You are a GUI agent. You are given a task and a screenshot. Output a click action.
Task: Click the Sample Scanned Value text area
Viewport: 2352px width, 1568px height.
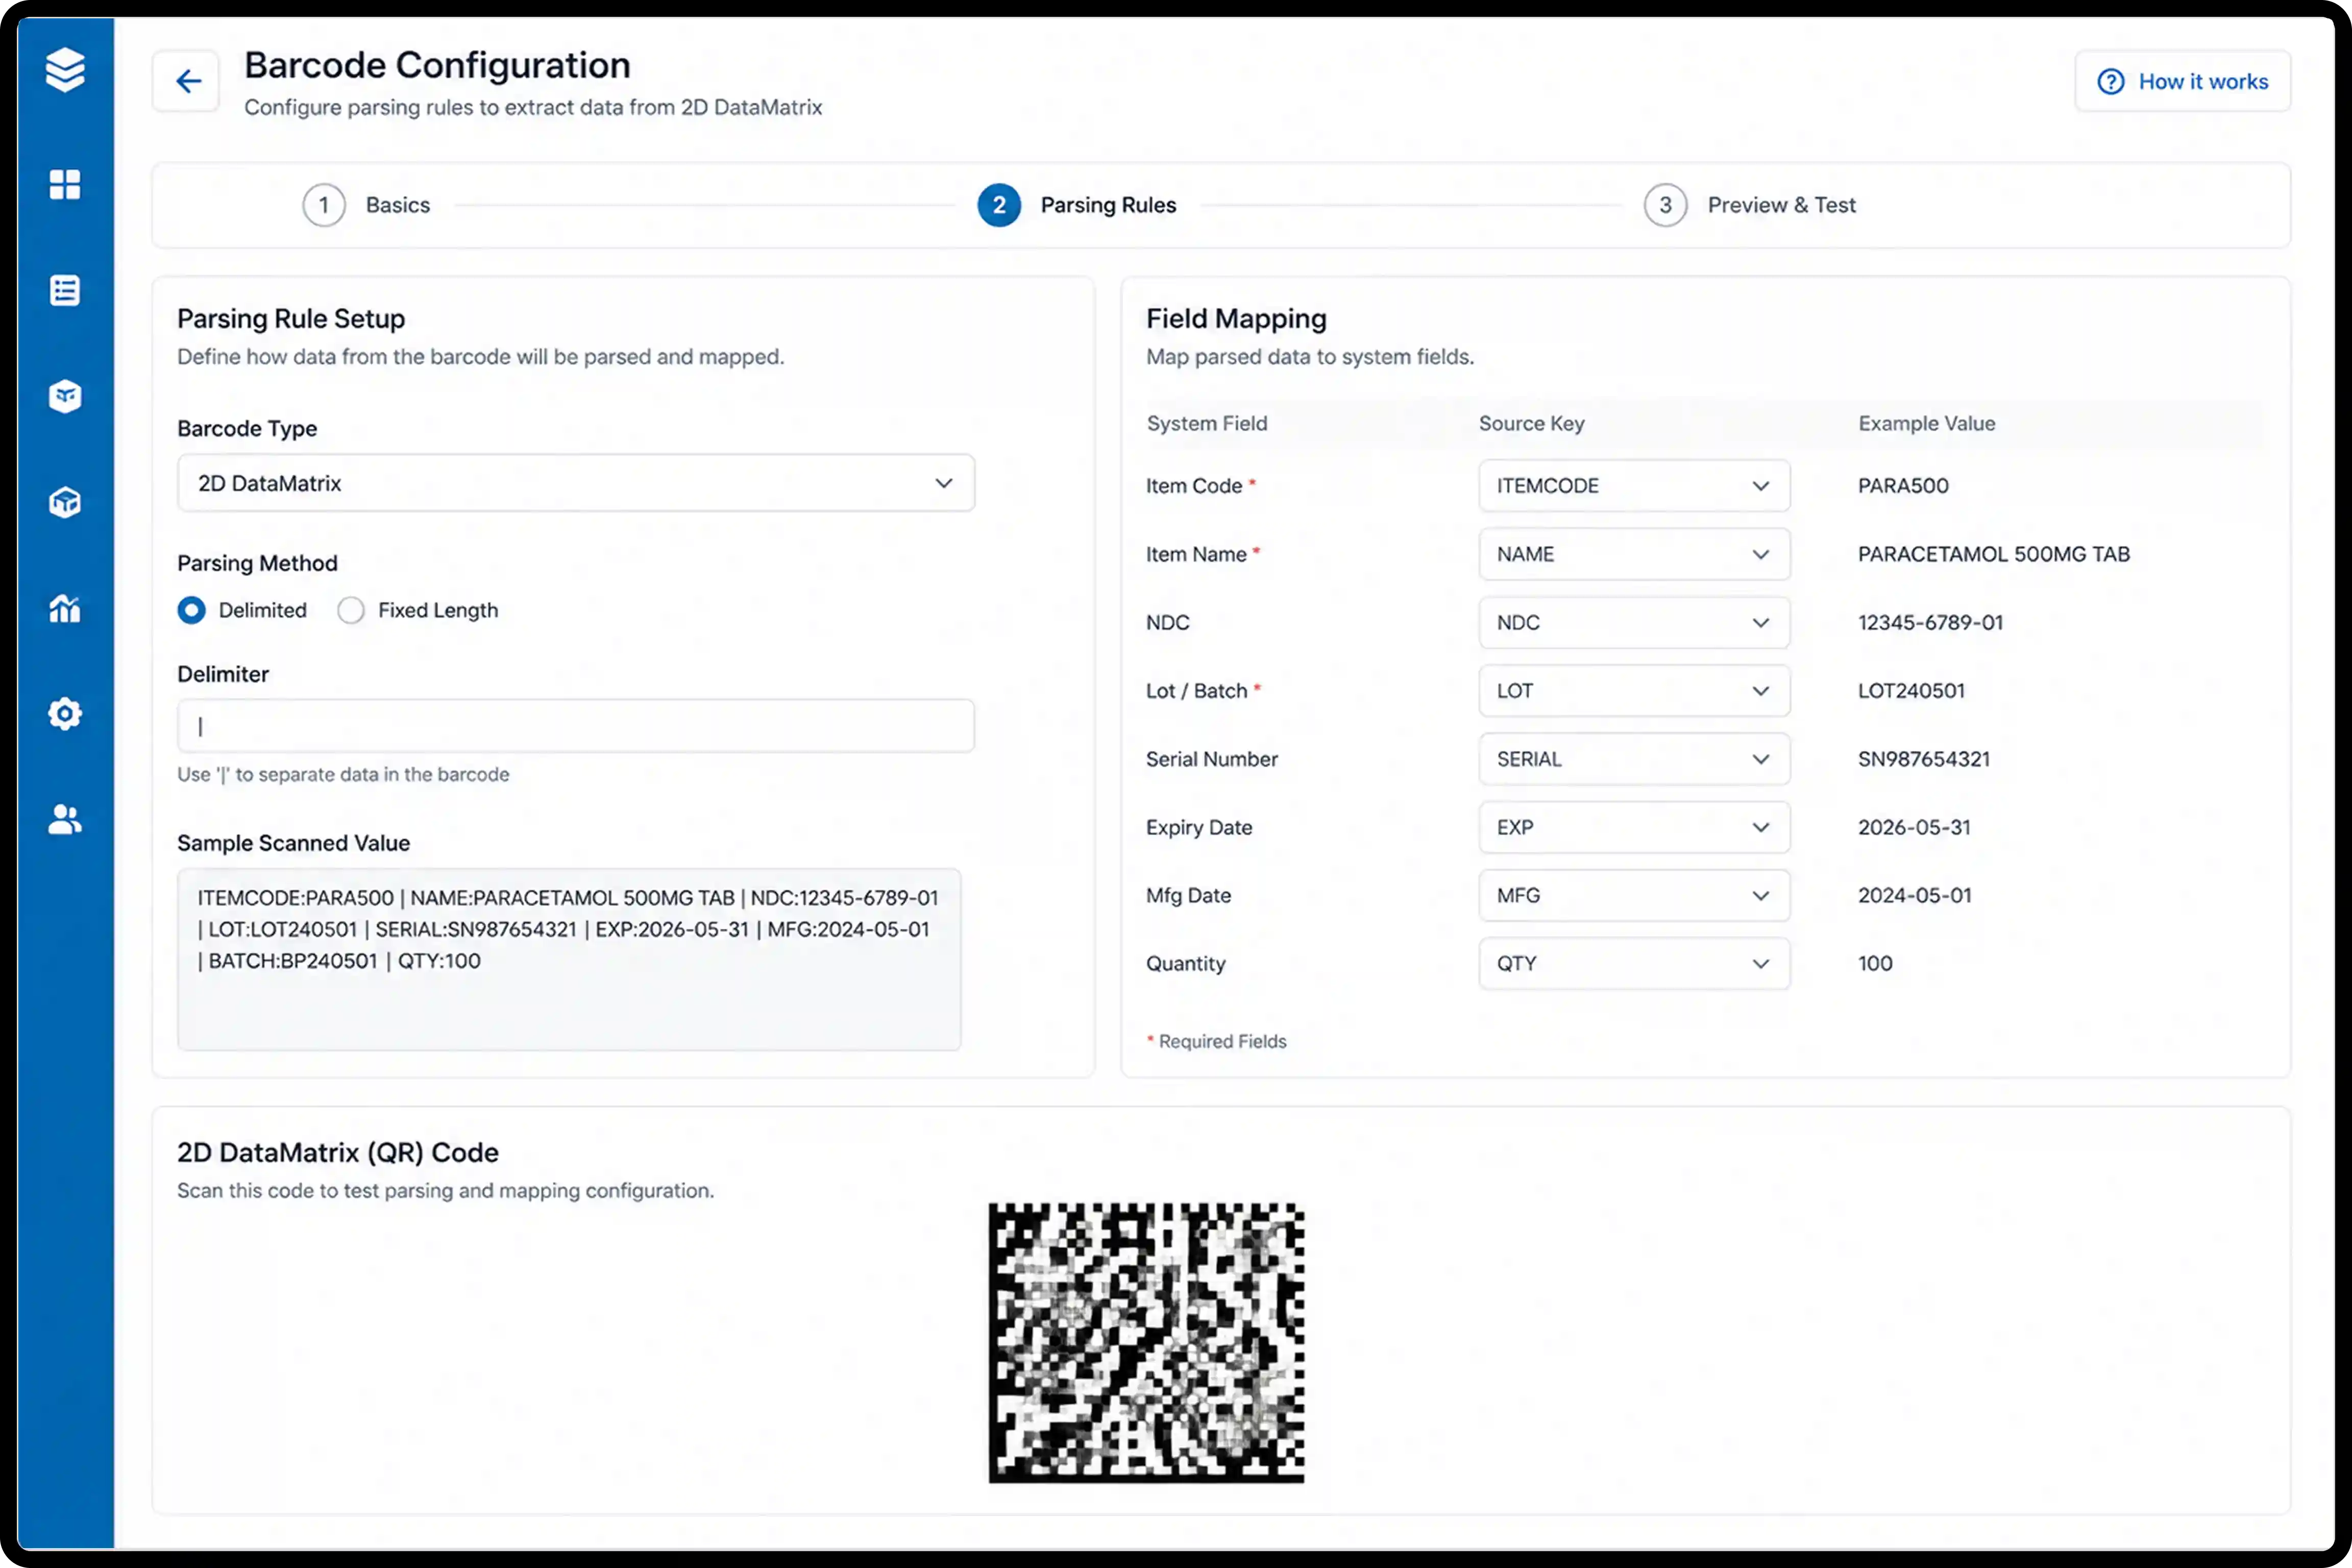click(x=569, y=959)
